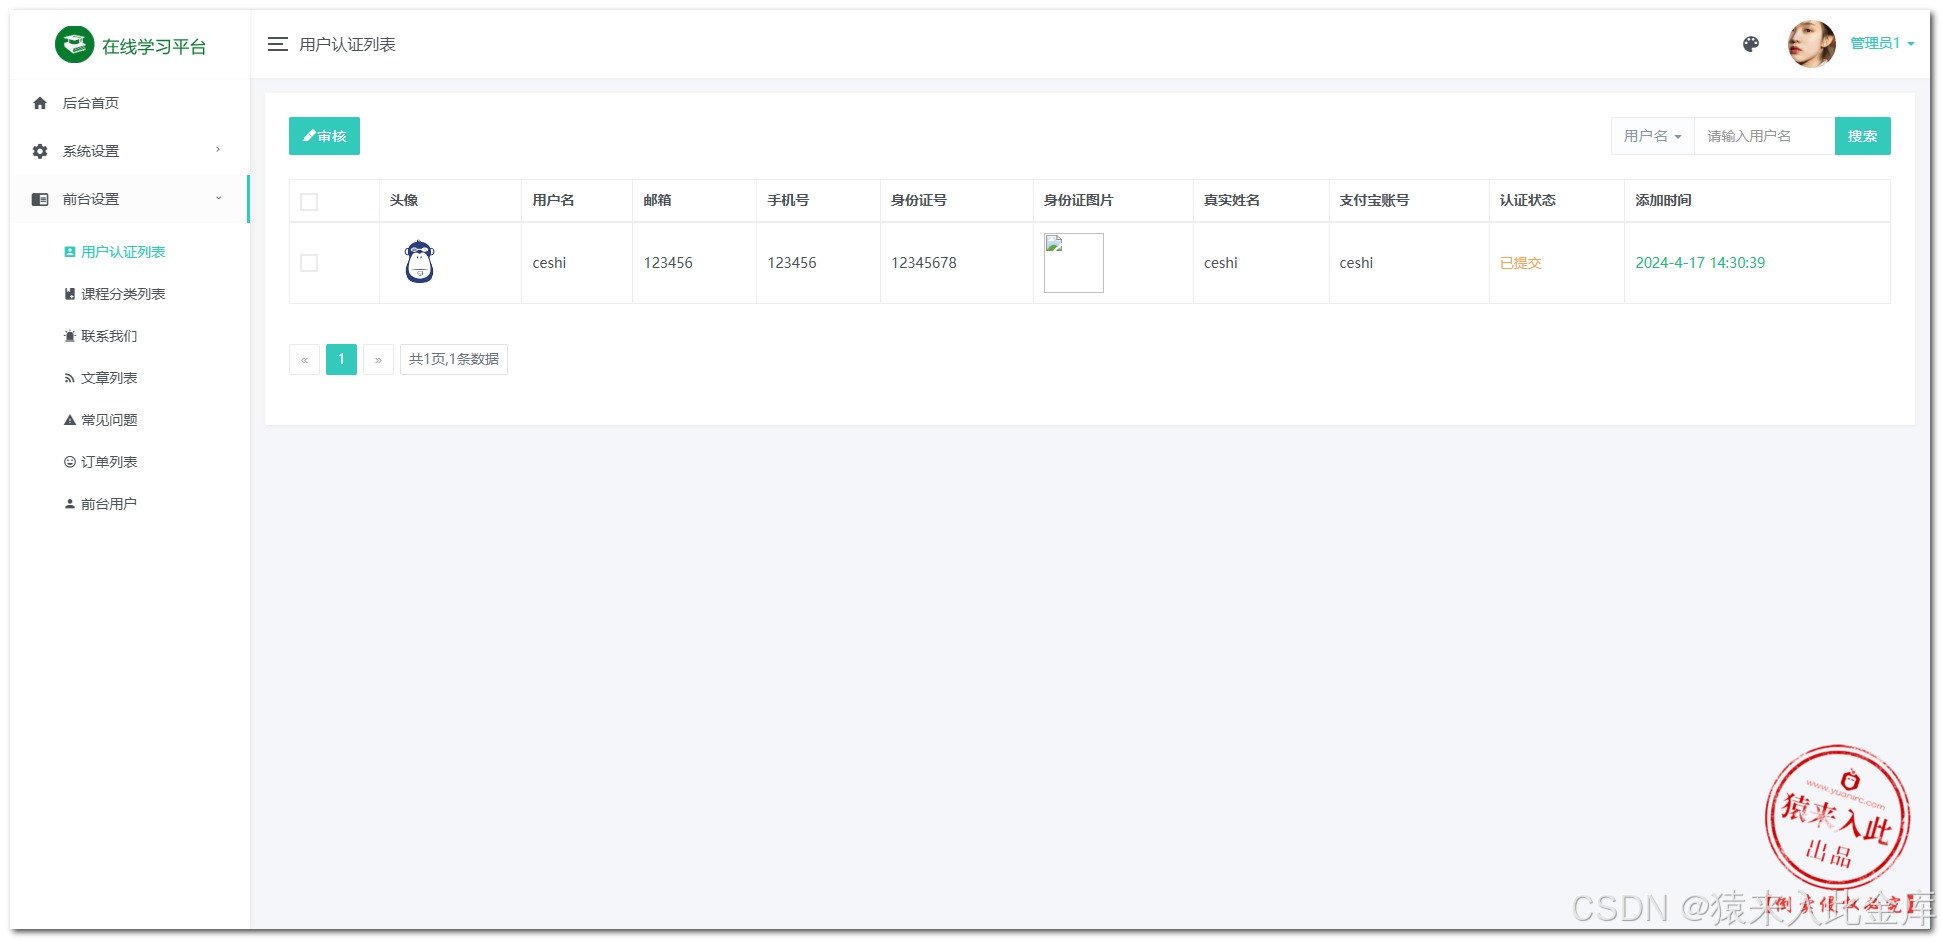Click the 真实姓名 column header
This screenshot has height=940, width=1941.
coord(1231,200)
